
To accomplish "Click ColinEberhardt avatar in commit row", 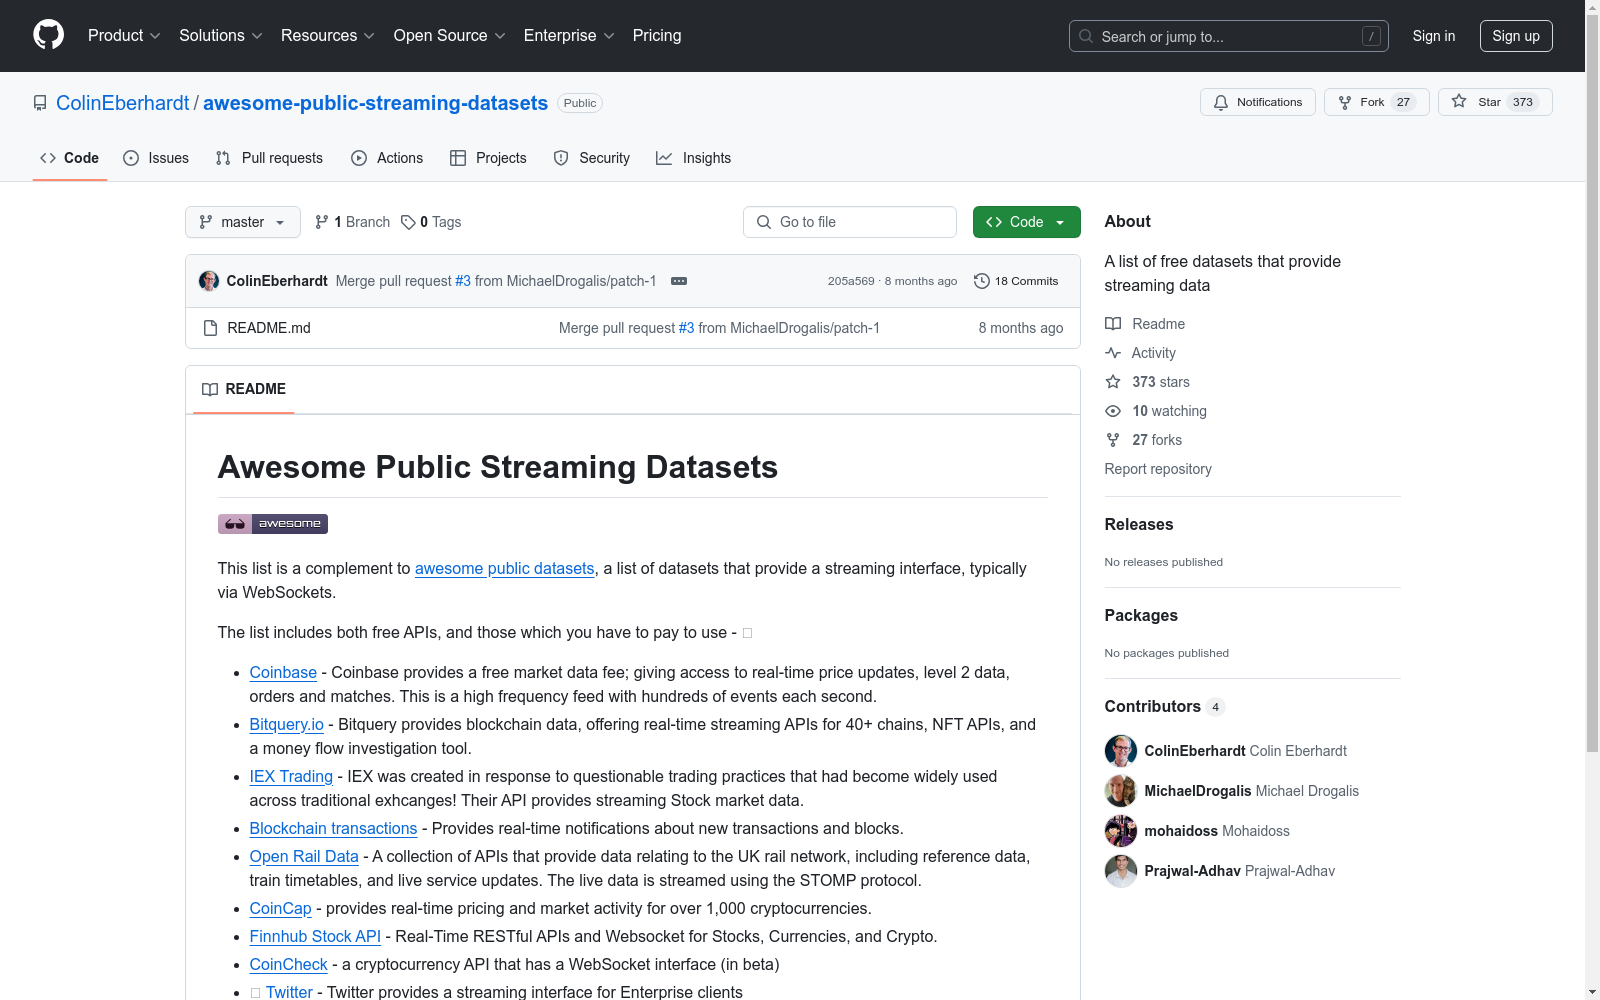I will point(209,281).
